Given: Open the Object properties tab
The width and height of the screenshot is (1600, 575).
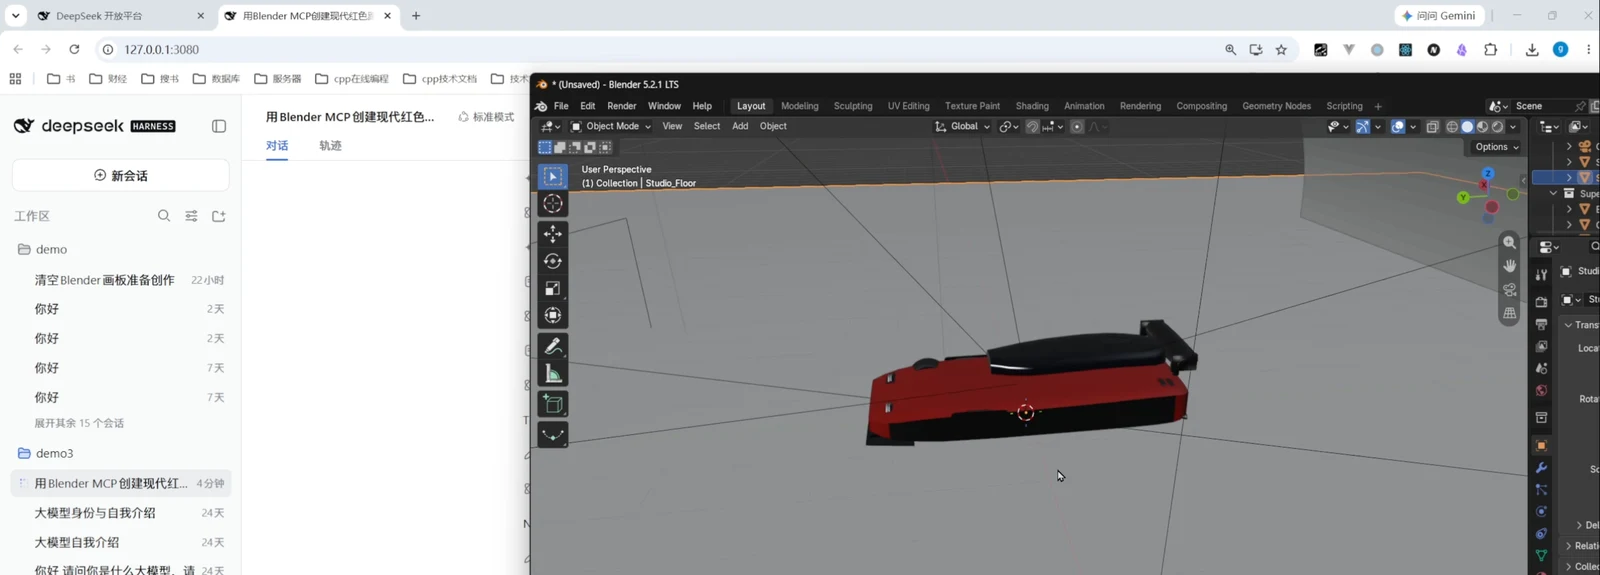Looking at the screenshot, I should [1541, 446].
